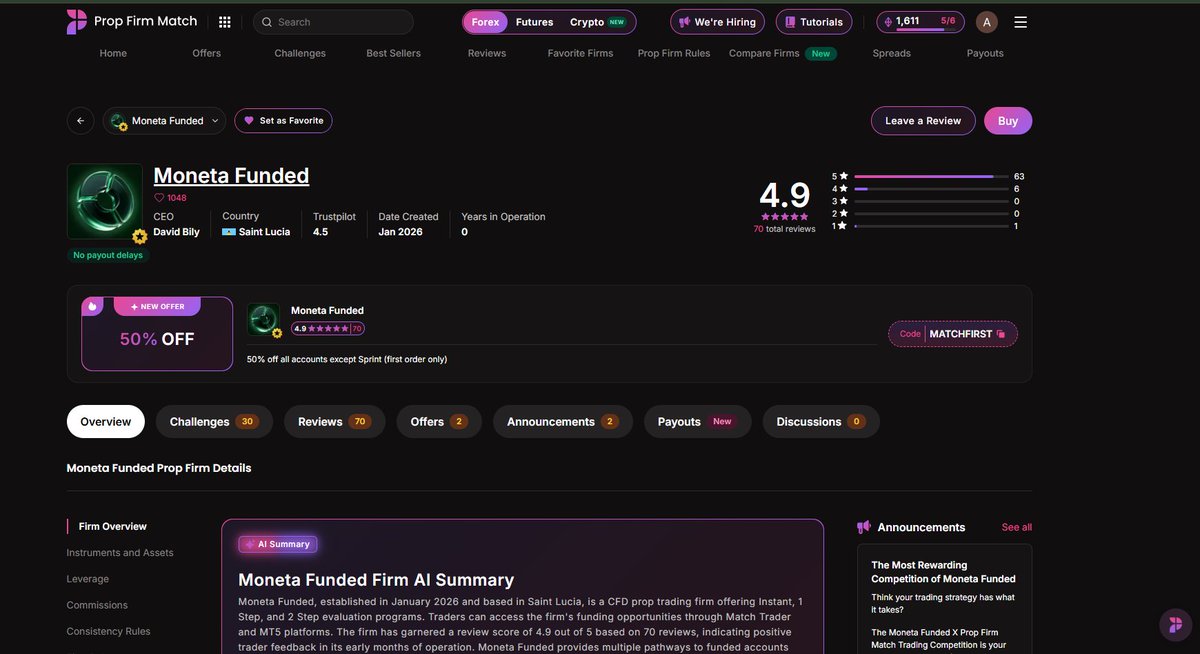This screenshot has height=654, width=1200.
Task: Click the Code MATCHFIRST button
Action: (953, 334)
